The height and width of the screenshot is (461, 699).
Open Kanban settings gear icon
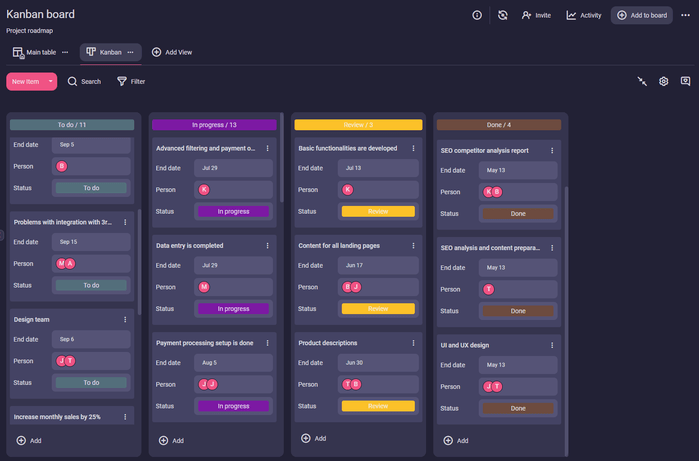coord(663,81)
